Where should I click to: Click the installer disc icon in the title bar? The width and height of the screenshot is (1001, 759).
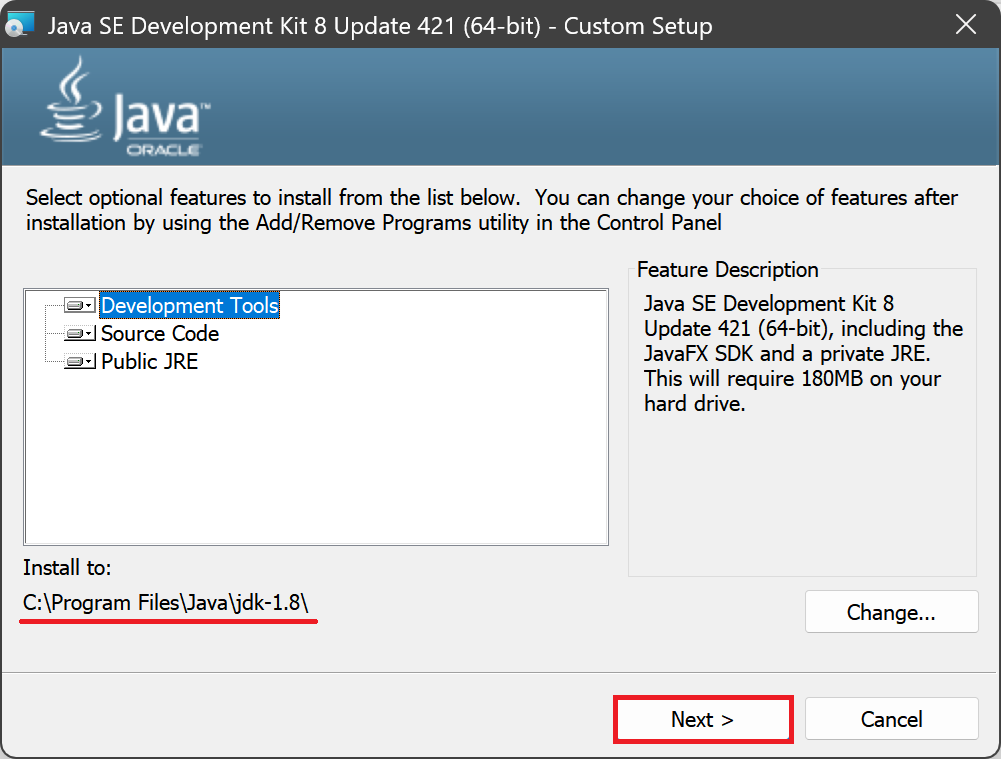pyautogui.click(x=21, y=23)
